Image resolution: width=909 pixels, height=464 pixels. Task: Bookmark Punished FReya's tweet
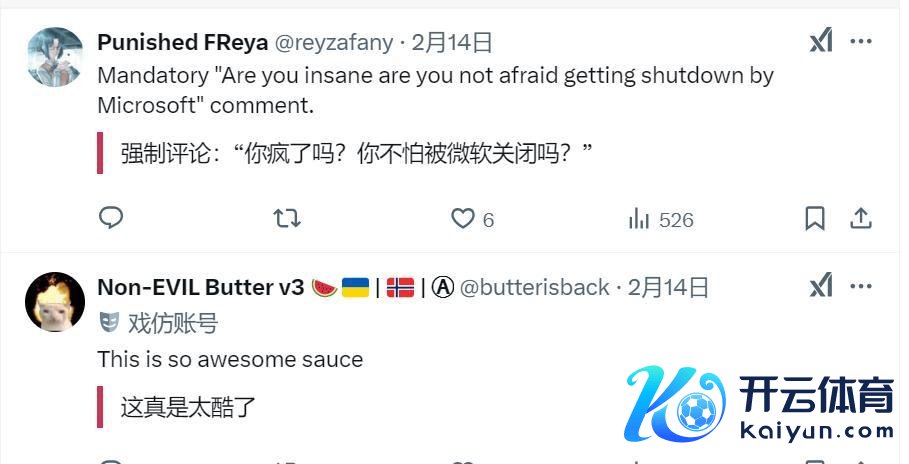tap(815, 219)
